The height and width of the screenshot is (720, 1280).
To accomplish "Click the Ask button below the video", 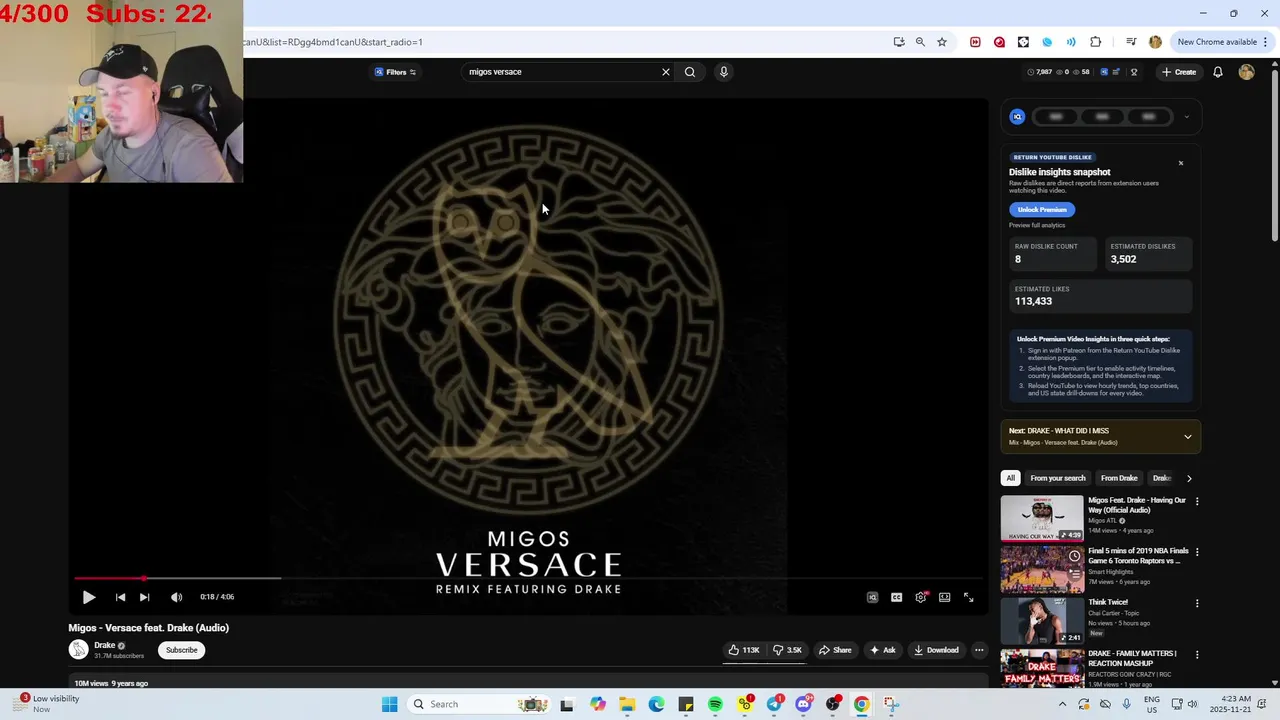I will pos(883,650).
